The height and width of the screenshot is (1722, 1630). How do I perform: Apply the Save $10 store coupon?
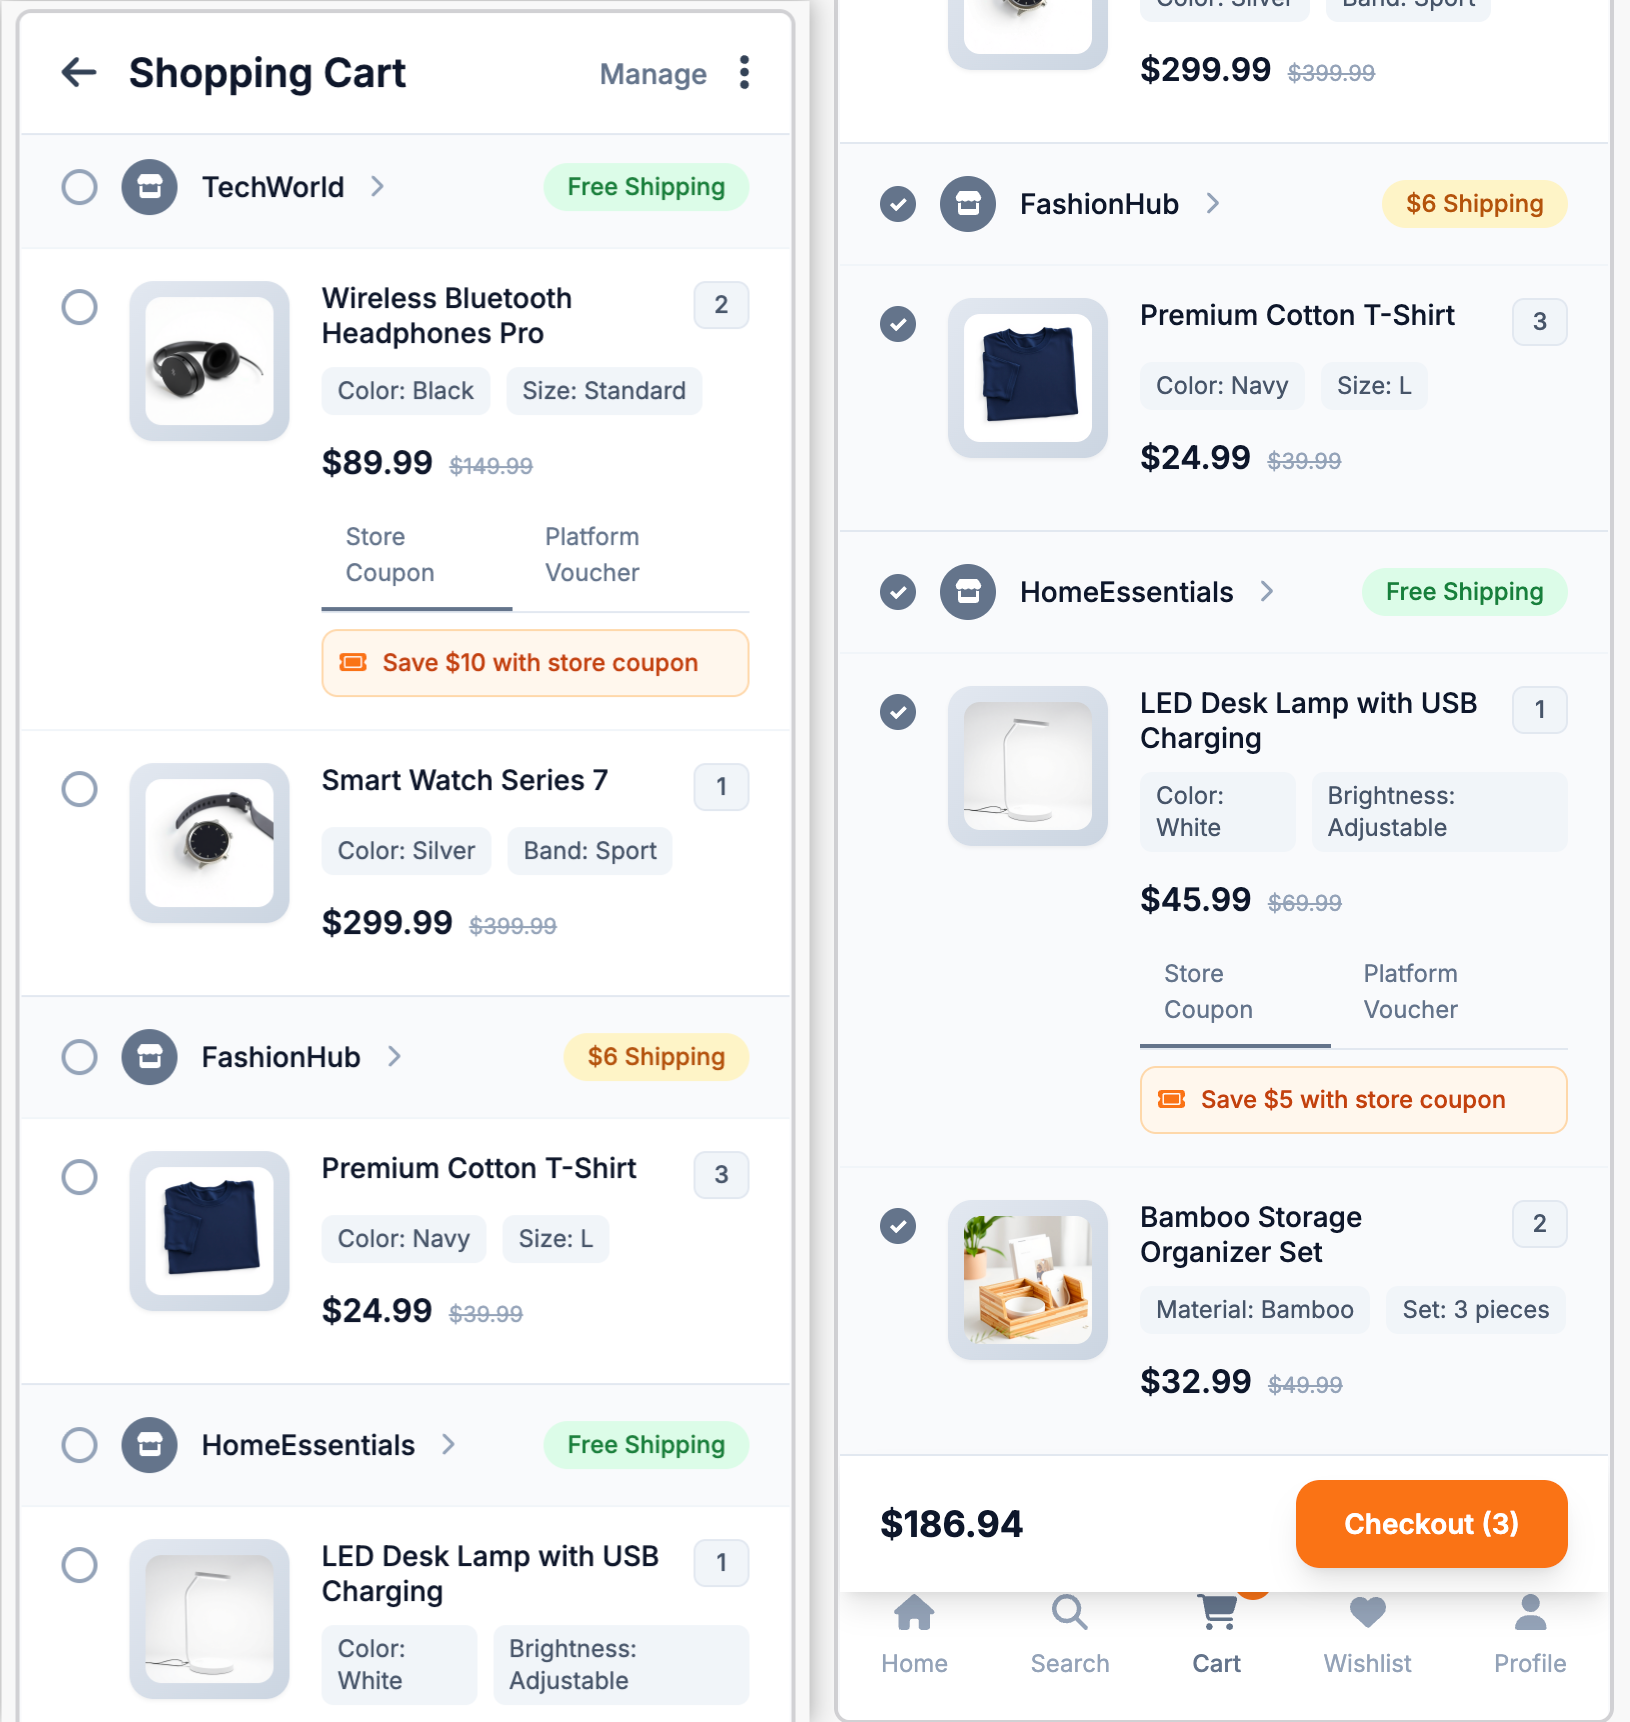tap(535, 662)
